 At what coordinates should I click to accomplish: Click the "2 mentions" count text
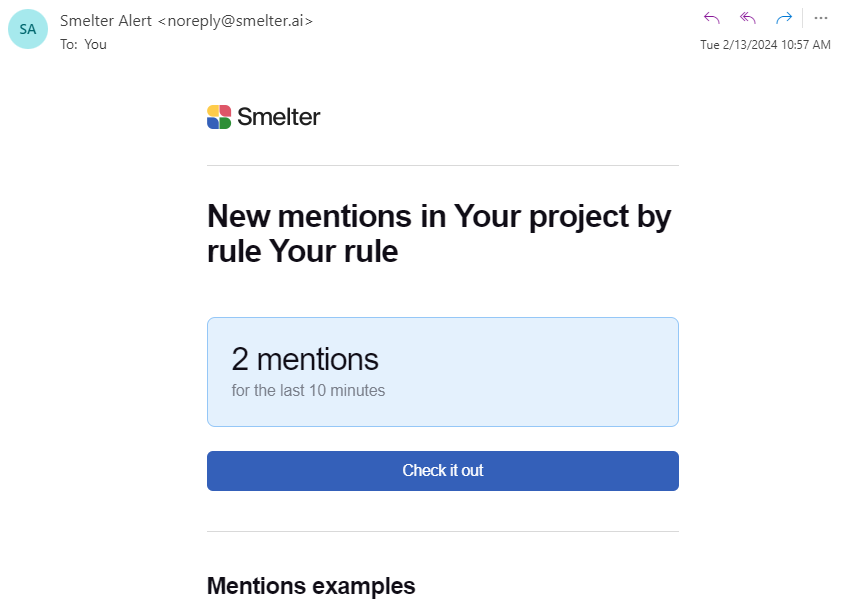pos(305,359)
